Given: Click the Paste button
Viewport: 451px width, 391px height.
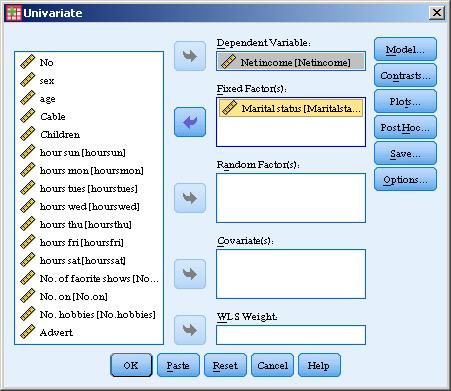Looking at the screenshot, I should [178, 365].
